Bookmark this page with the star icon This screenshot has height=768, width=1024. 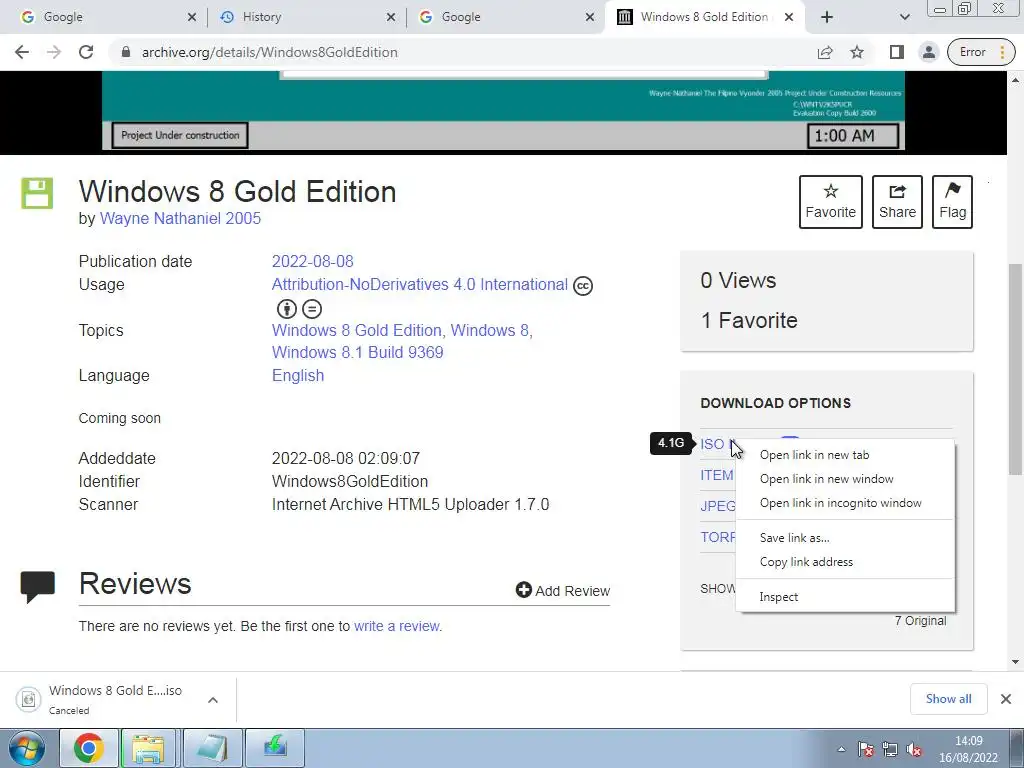(857, 52)
